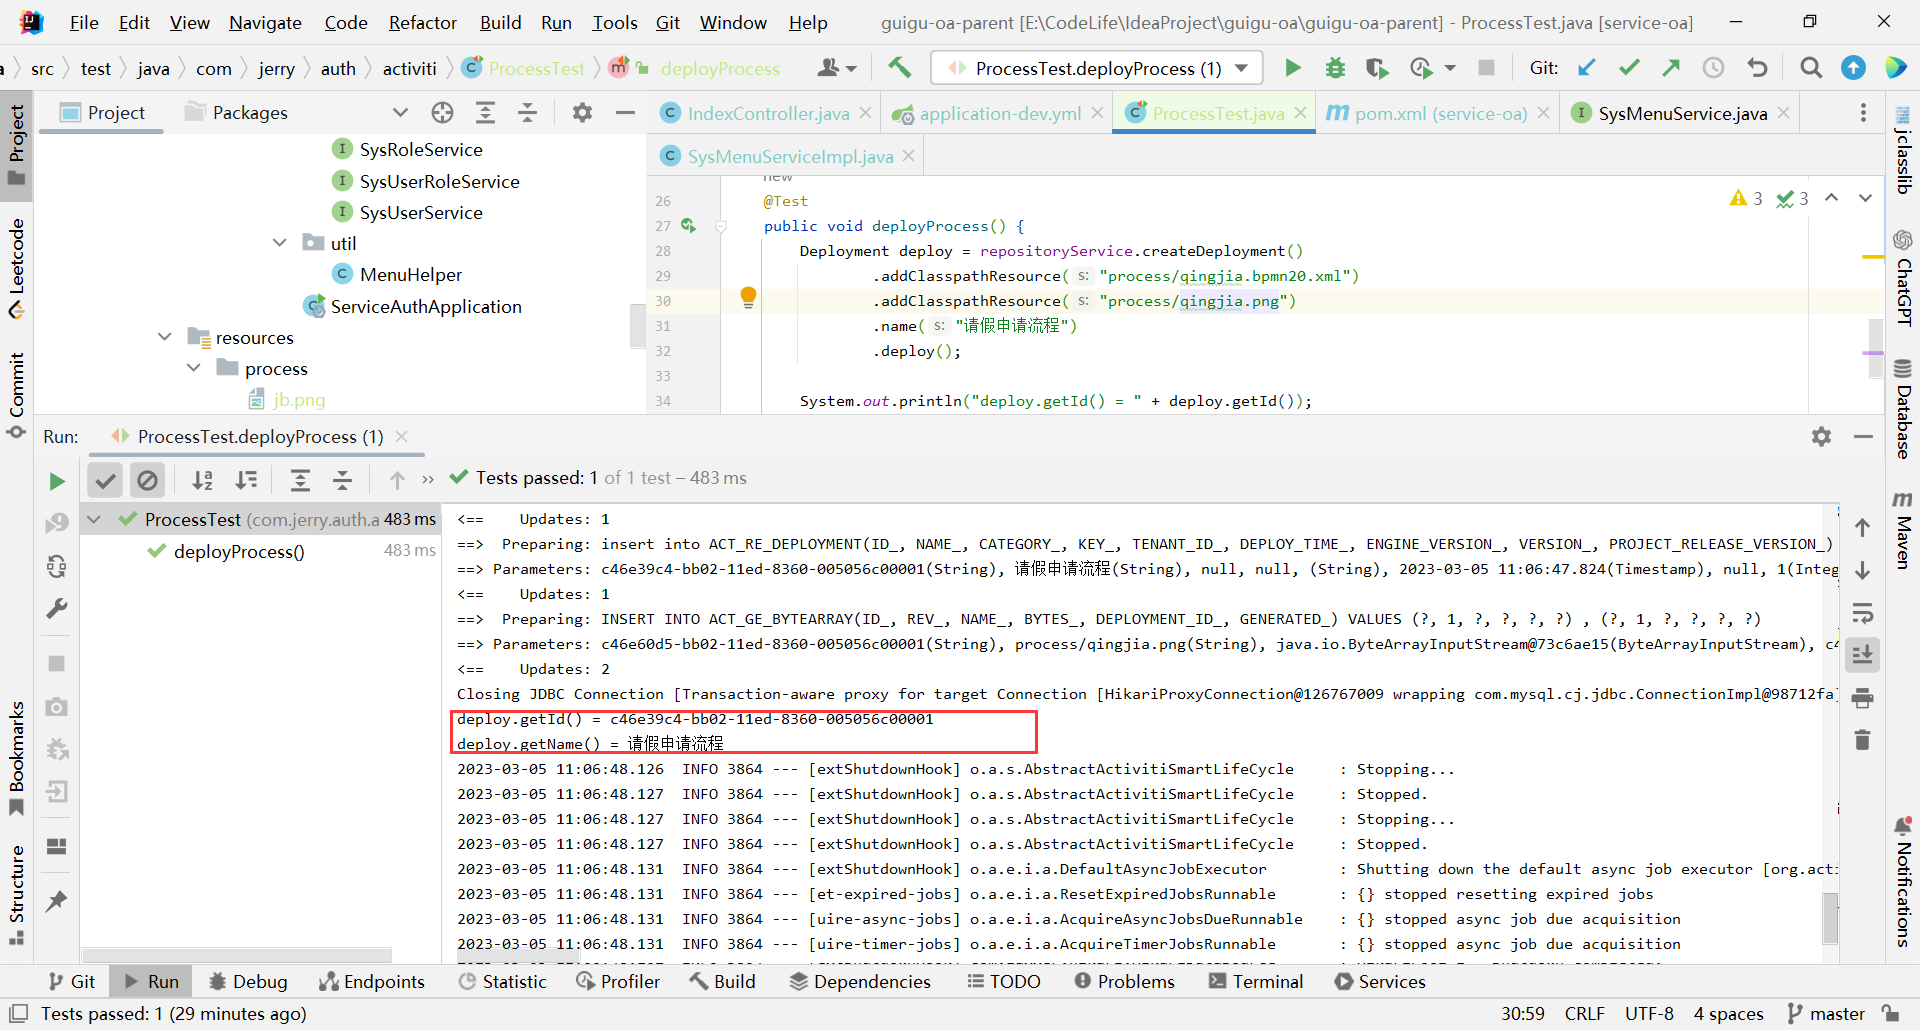Clear console output with trash icon
Screen dimensions: 1920x1030
(x=1862, y=740)
